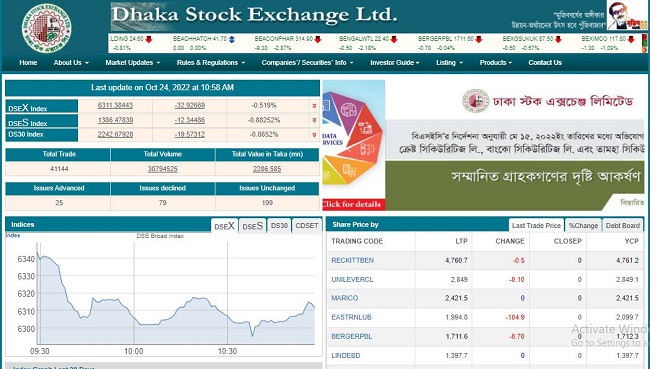
Task: Click the red down arrow beside BERGERPBL ticker
Action: (x=479, y=39)
